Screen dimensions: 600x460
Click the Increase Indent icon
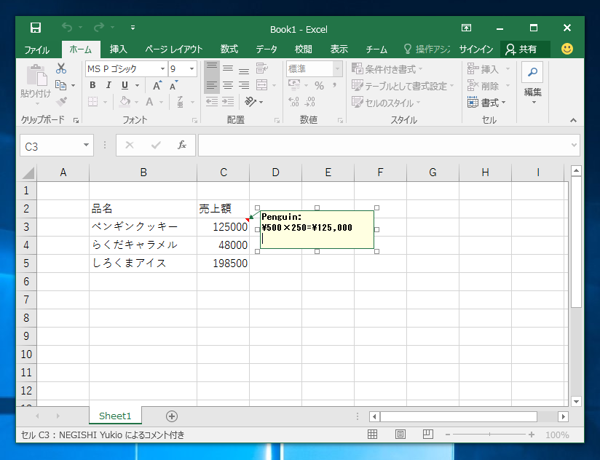[x=228, y=102]
